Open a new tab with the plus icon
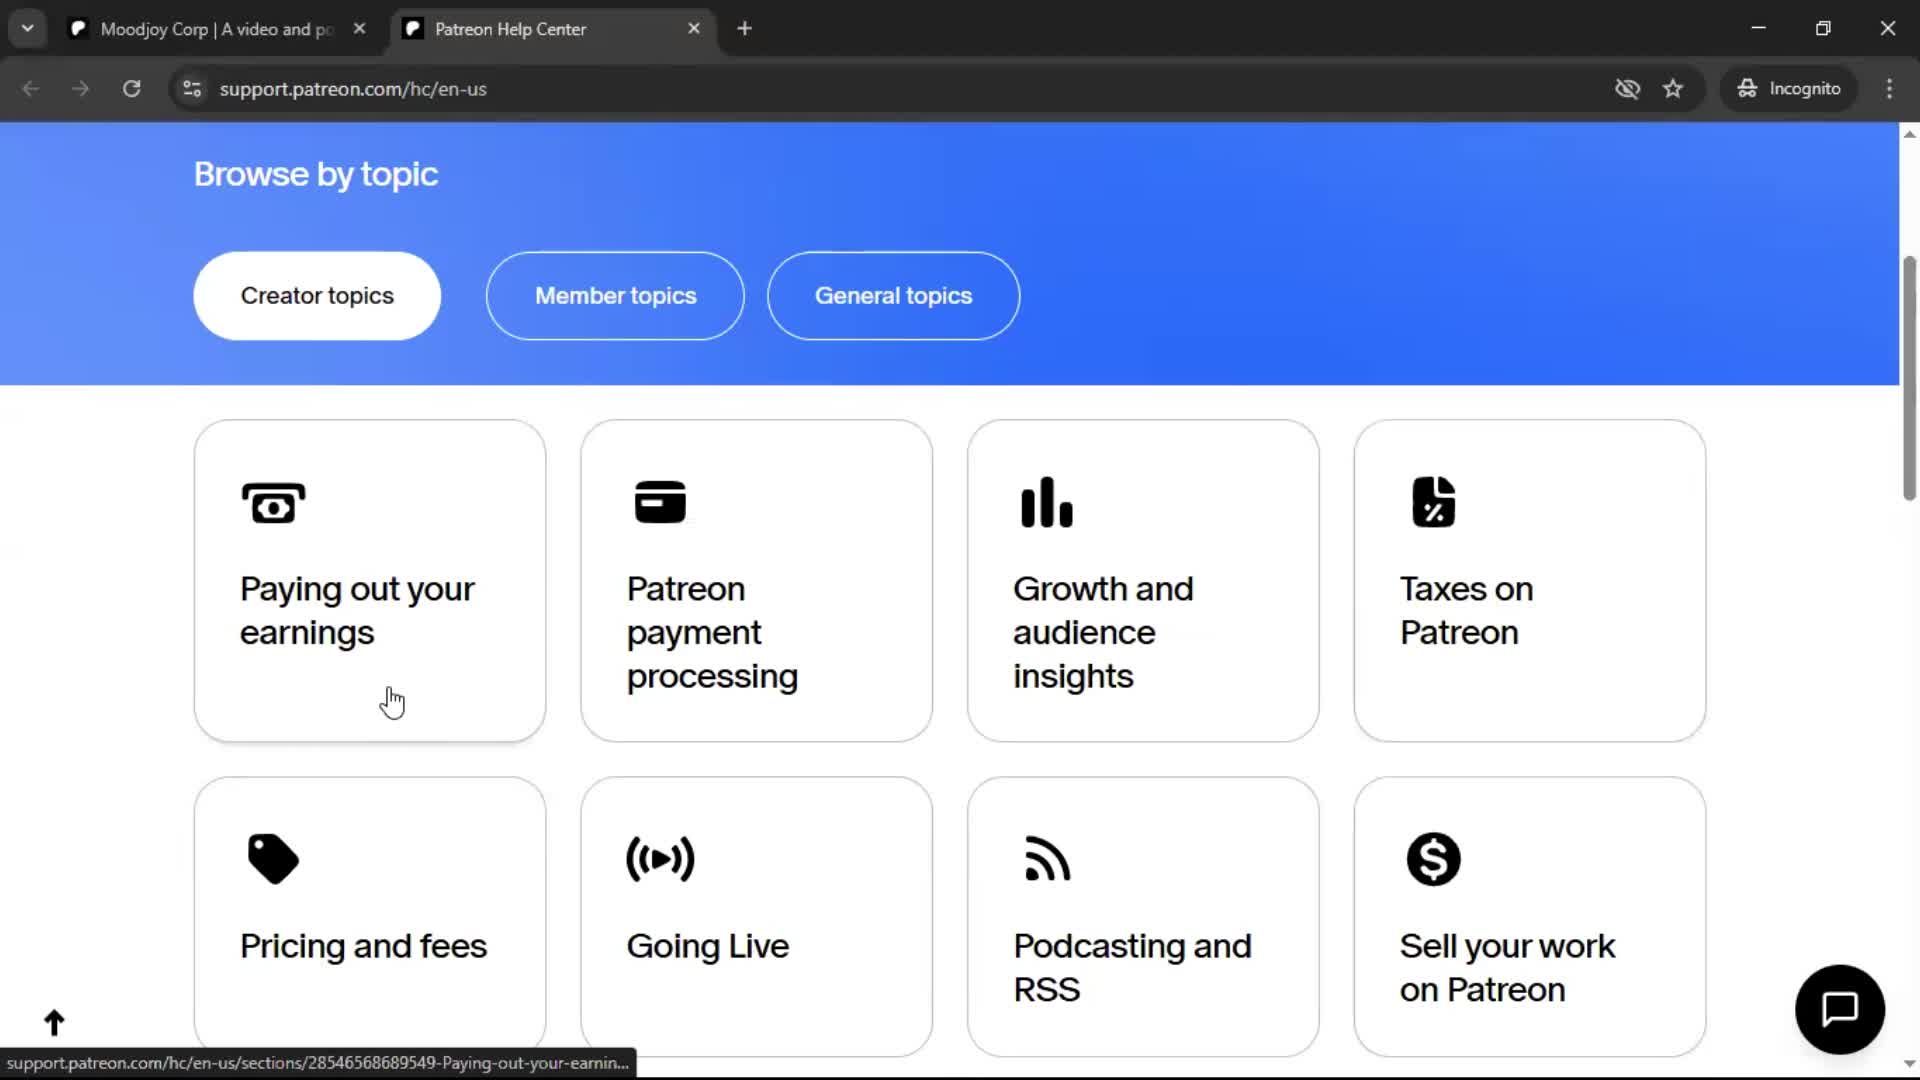Screen dimensions: 1920x1080 click(744, 29)
